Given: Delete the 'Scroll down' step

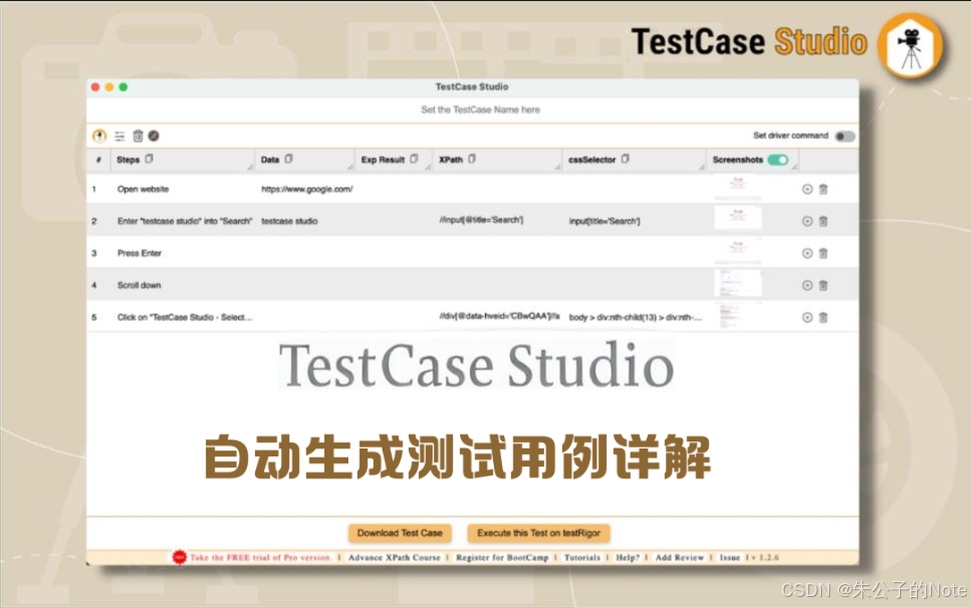Looking at the screenshot, I should pyautogui.click(x=824, y=285).
